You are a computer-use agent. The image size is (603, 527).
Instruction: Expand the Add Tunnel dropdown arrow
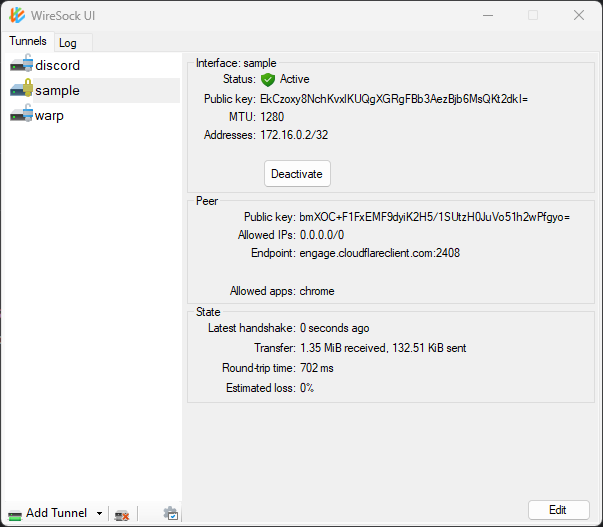click(x=99, y=514)
